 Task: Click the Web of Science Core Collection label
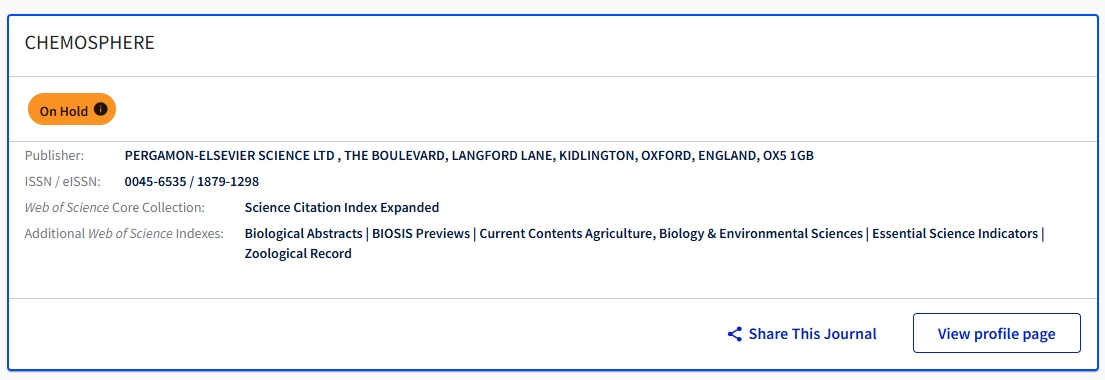click(x=115, y=207)
